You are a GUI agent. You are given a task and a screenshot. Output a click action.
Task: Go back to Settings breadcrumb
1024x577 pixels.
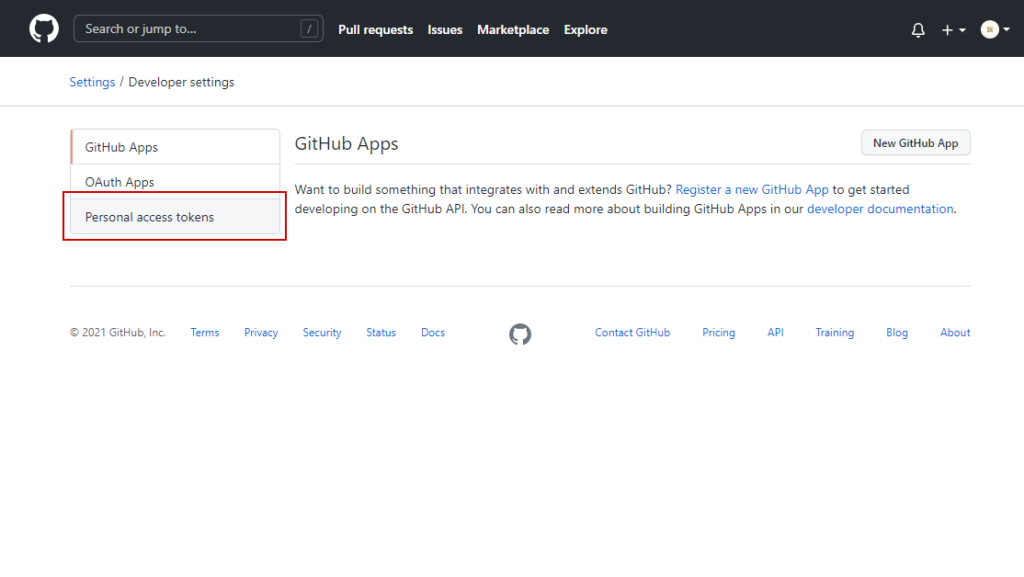(92, 82)
